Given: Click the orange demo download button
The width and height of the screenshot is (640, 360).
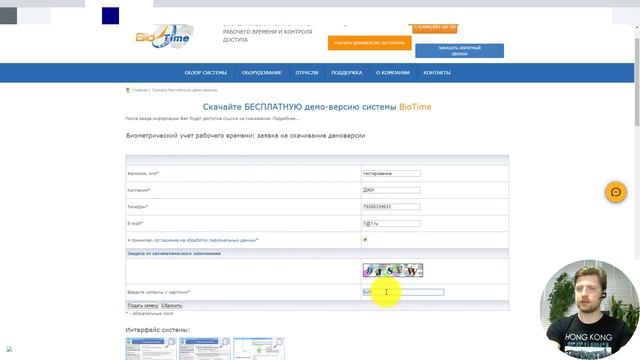Looking at the screenshot, I should pos(369,43).
